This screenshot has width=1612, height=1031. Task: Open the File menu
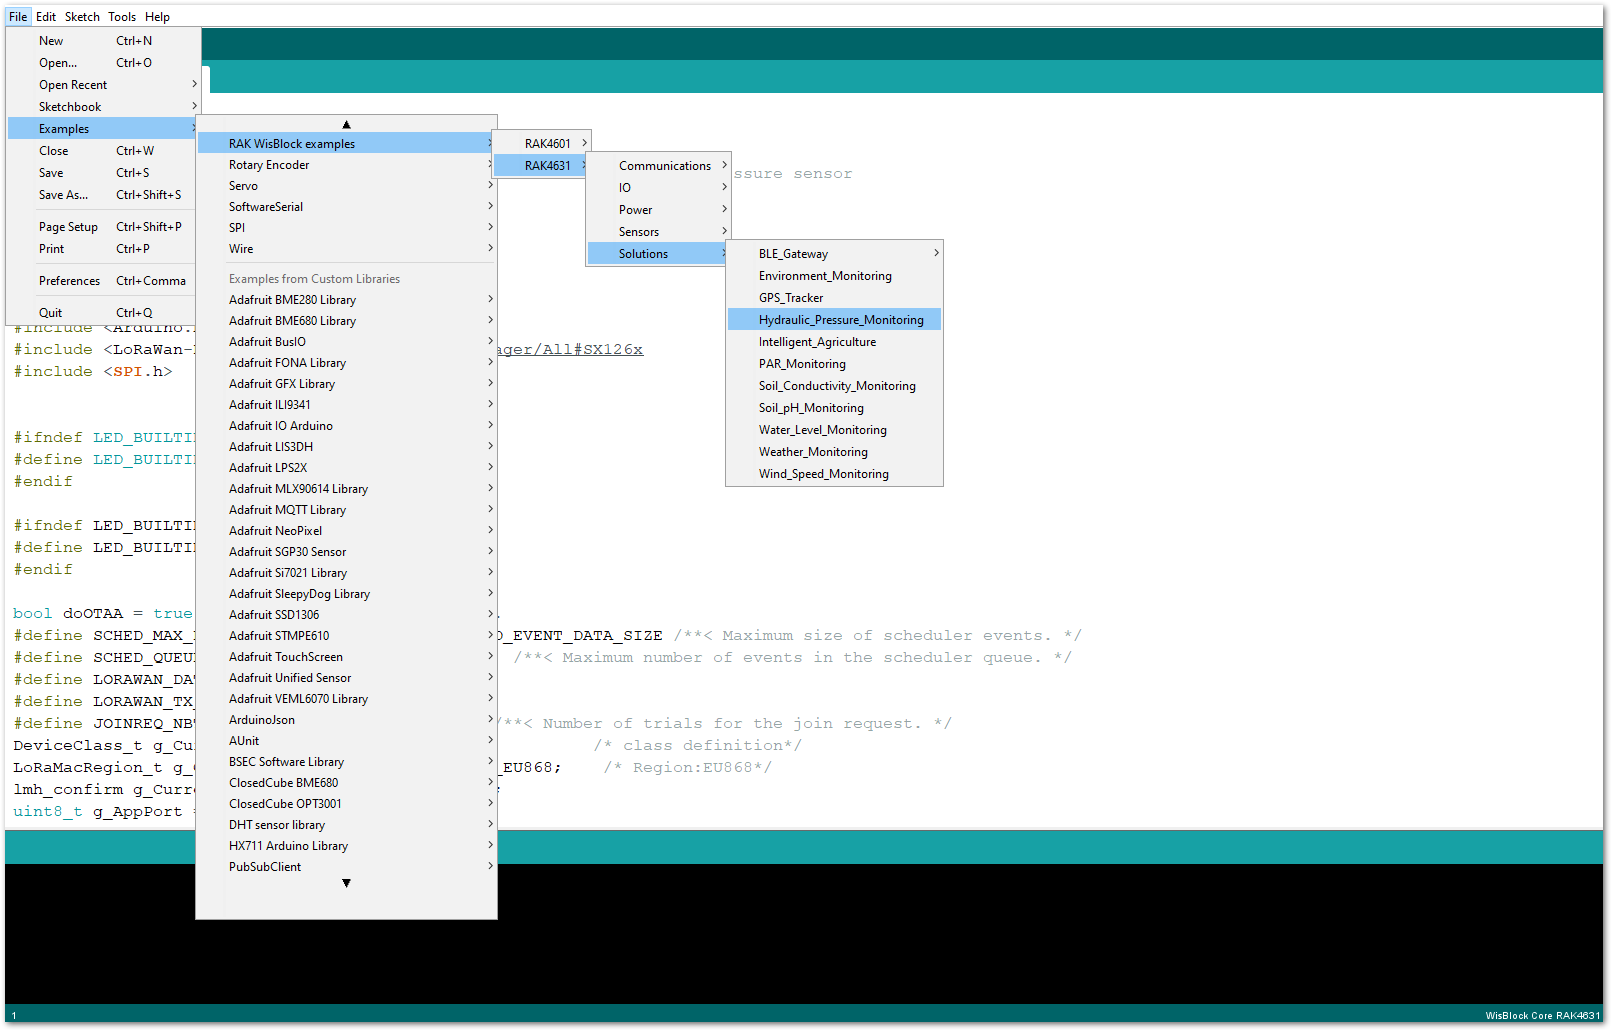click(18, 16)
